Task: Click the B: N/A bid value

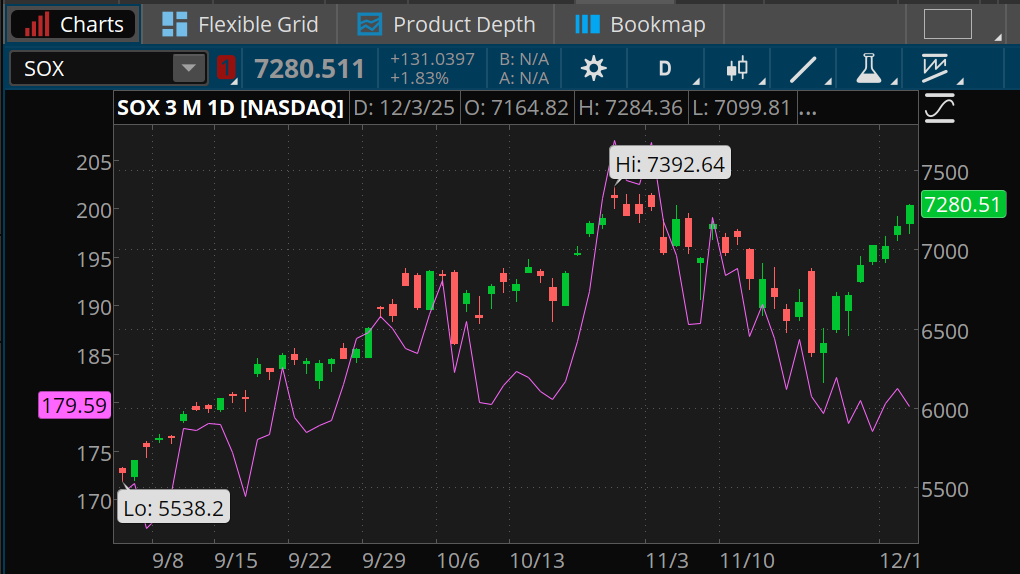Action: (524, 59)
